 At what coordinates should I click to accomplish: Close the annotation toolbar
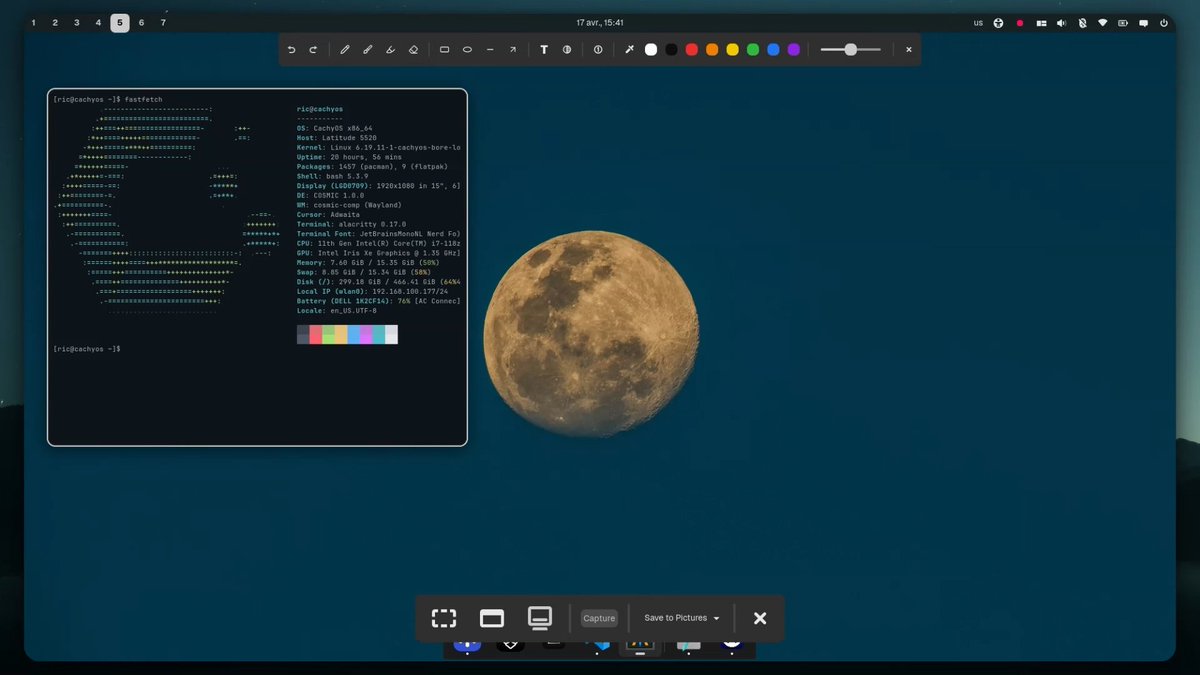909,49
